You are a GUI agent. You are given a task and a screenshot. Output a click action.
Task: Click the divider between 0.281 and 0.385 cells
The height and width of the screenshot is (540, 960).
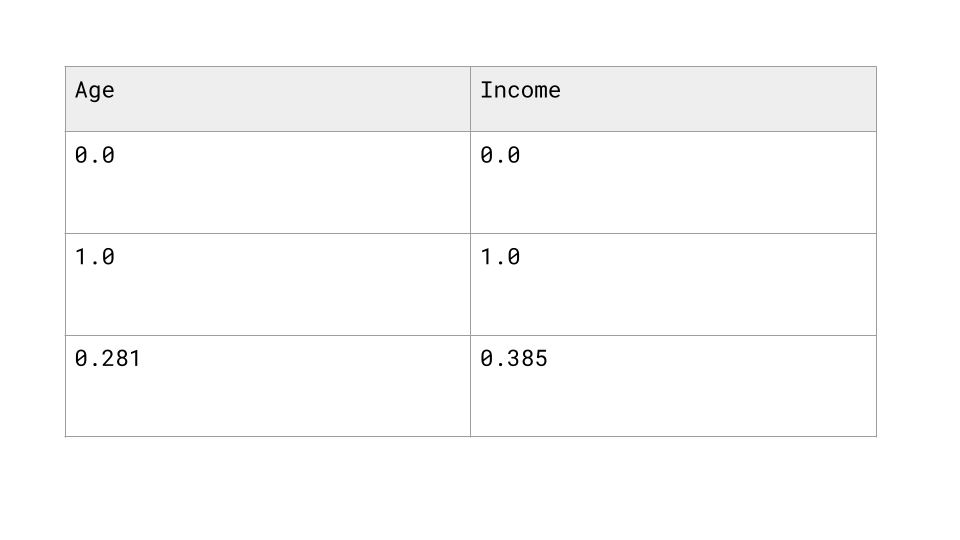pos(470,386)
